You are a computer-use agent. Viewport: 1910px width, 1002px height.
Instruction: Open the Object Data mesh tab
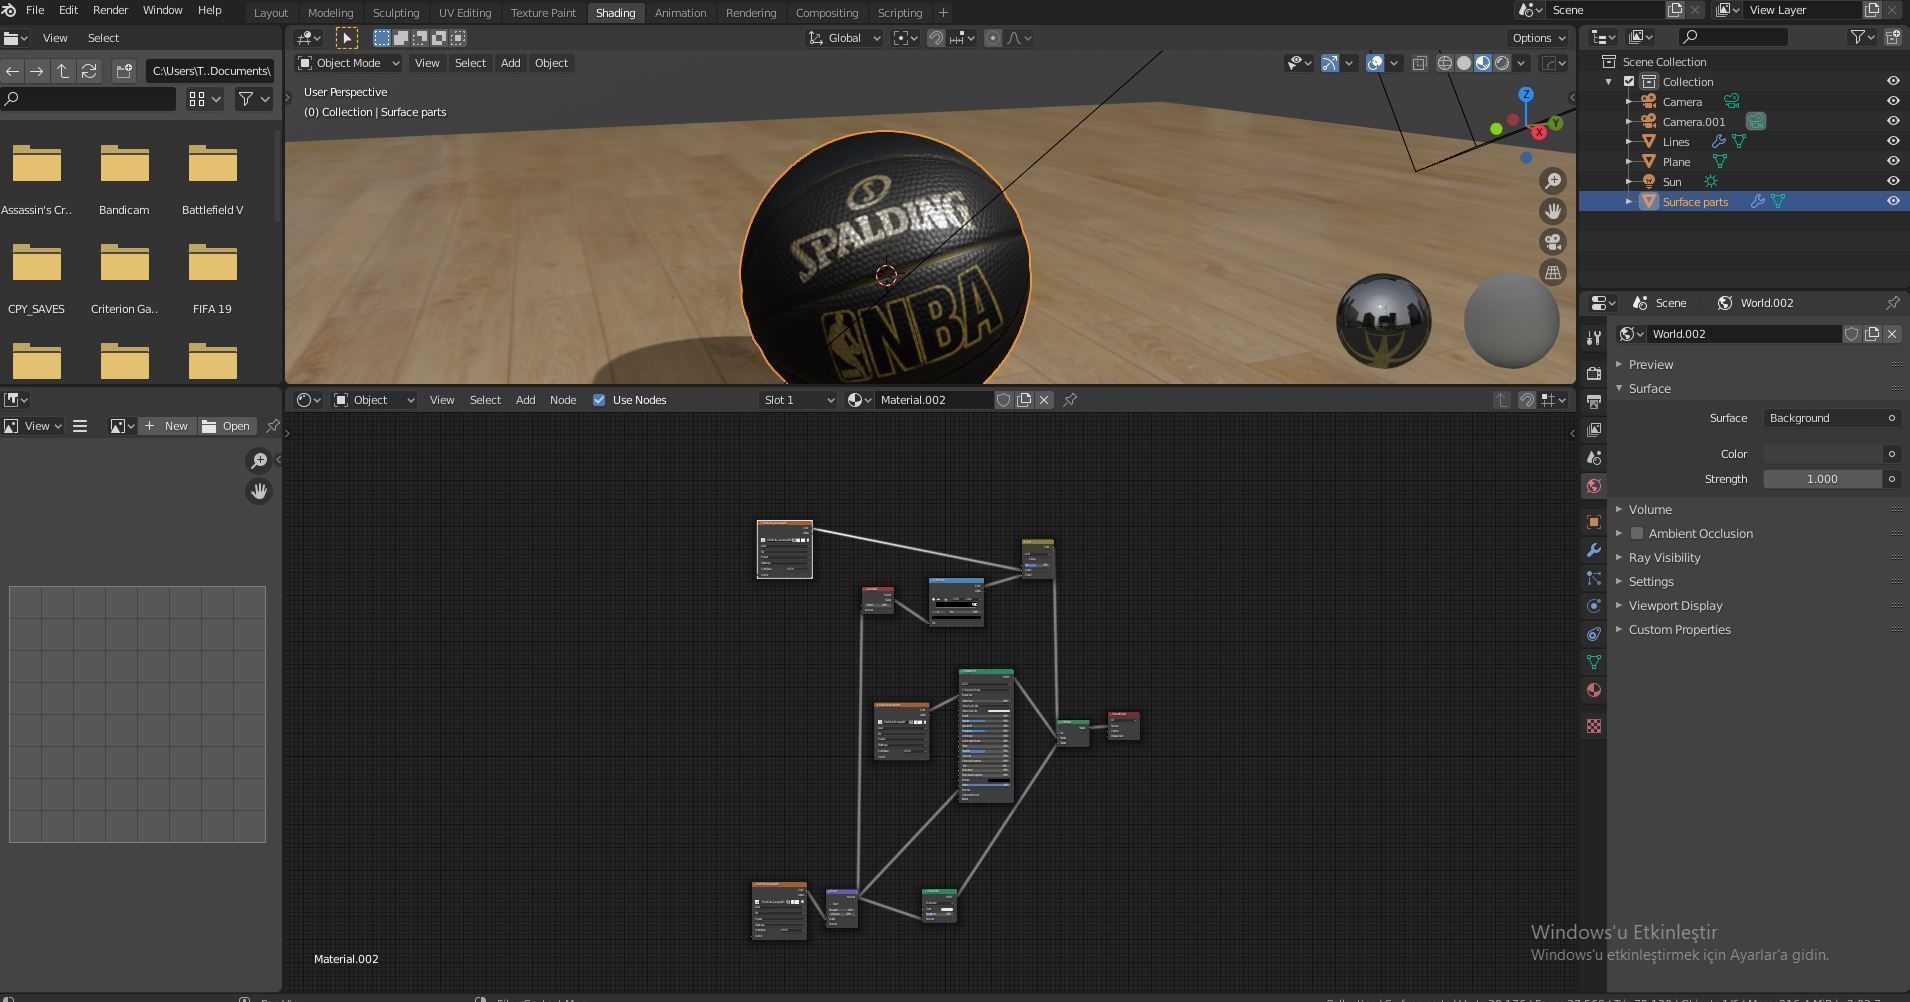[x=1593, y=662]
